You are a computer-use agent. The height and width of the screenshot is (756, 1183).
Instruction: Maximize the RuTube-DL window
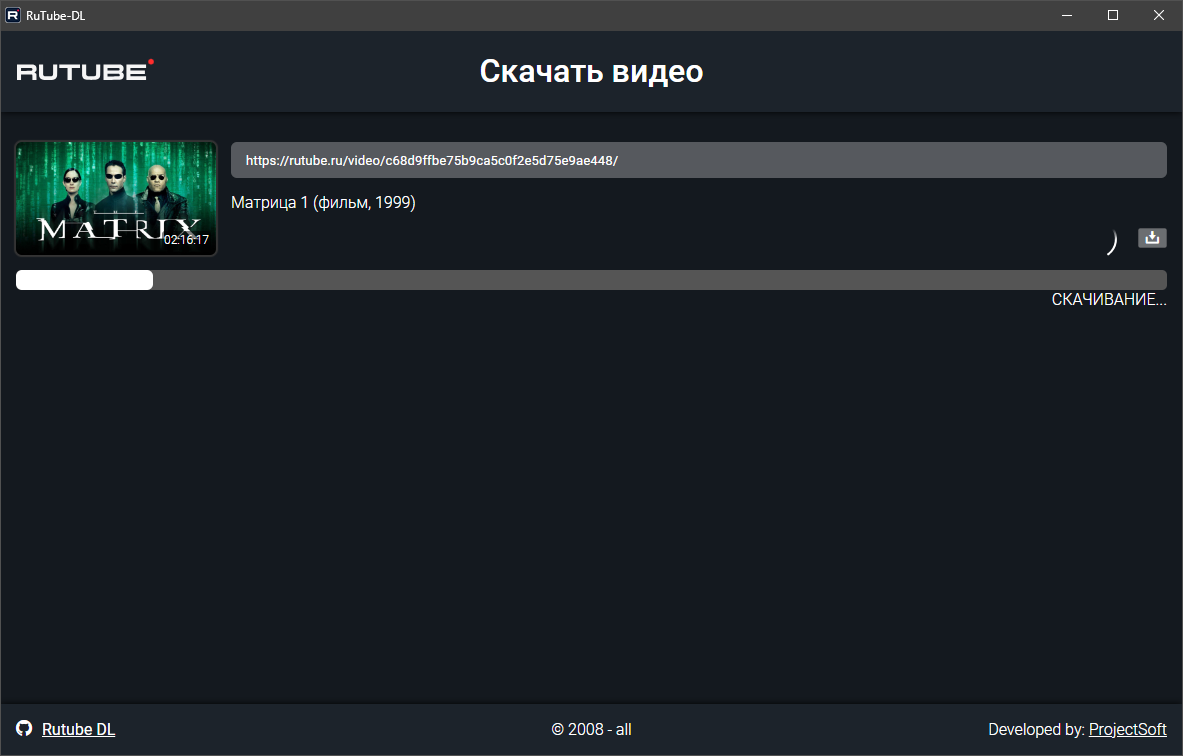pos(1113,15)
